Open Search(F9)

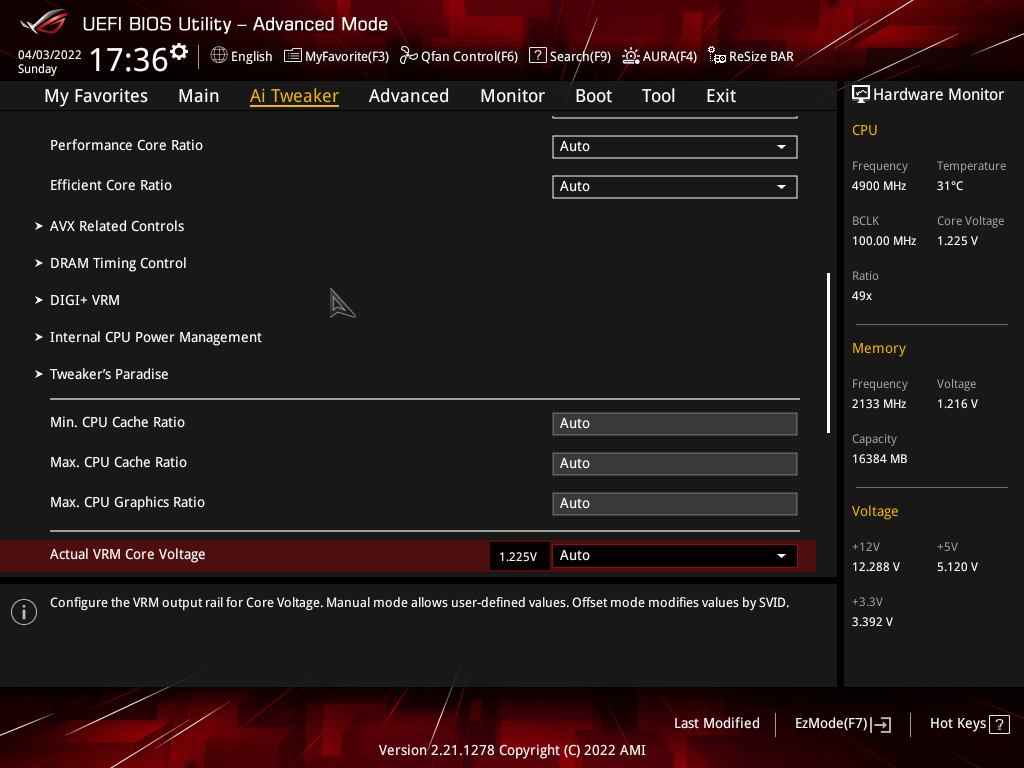[x=580, y=56]
